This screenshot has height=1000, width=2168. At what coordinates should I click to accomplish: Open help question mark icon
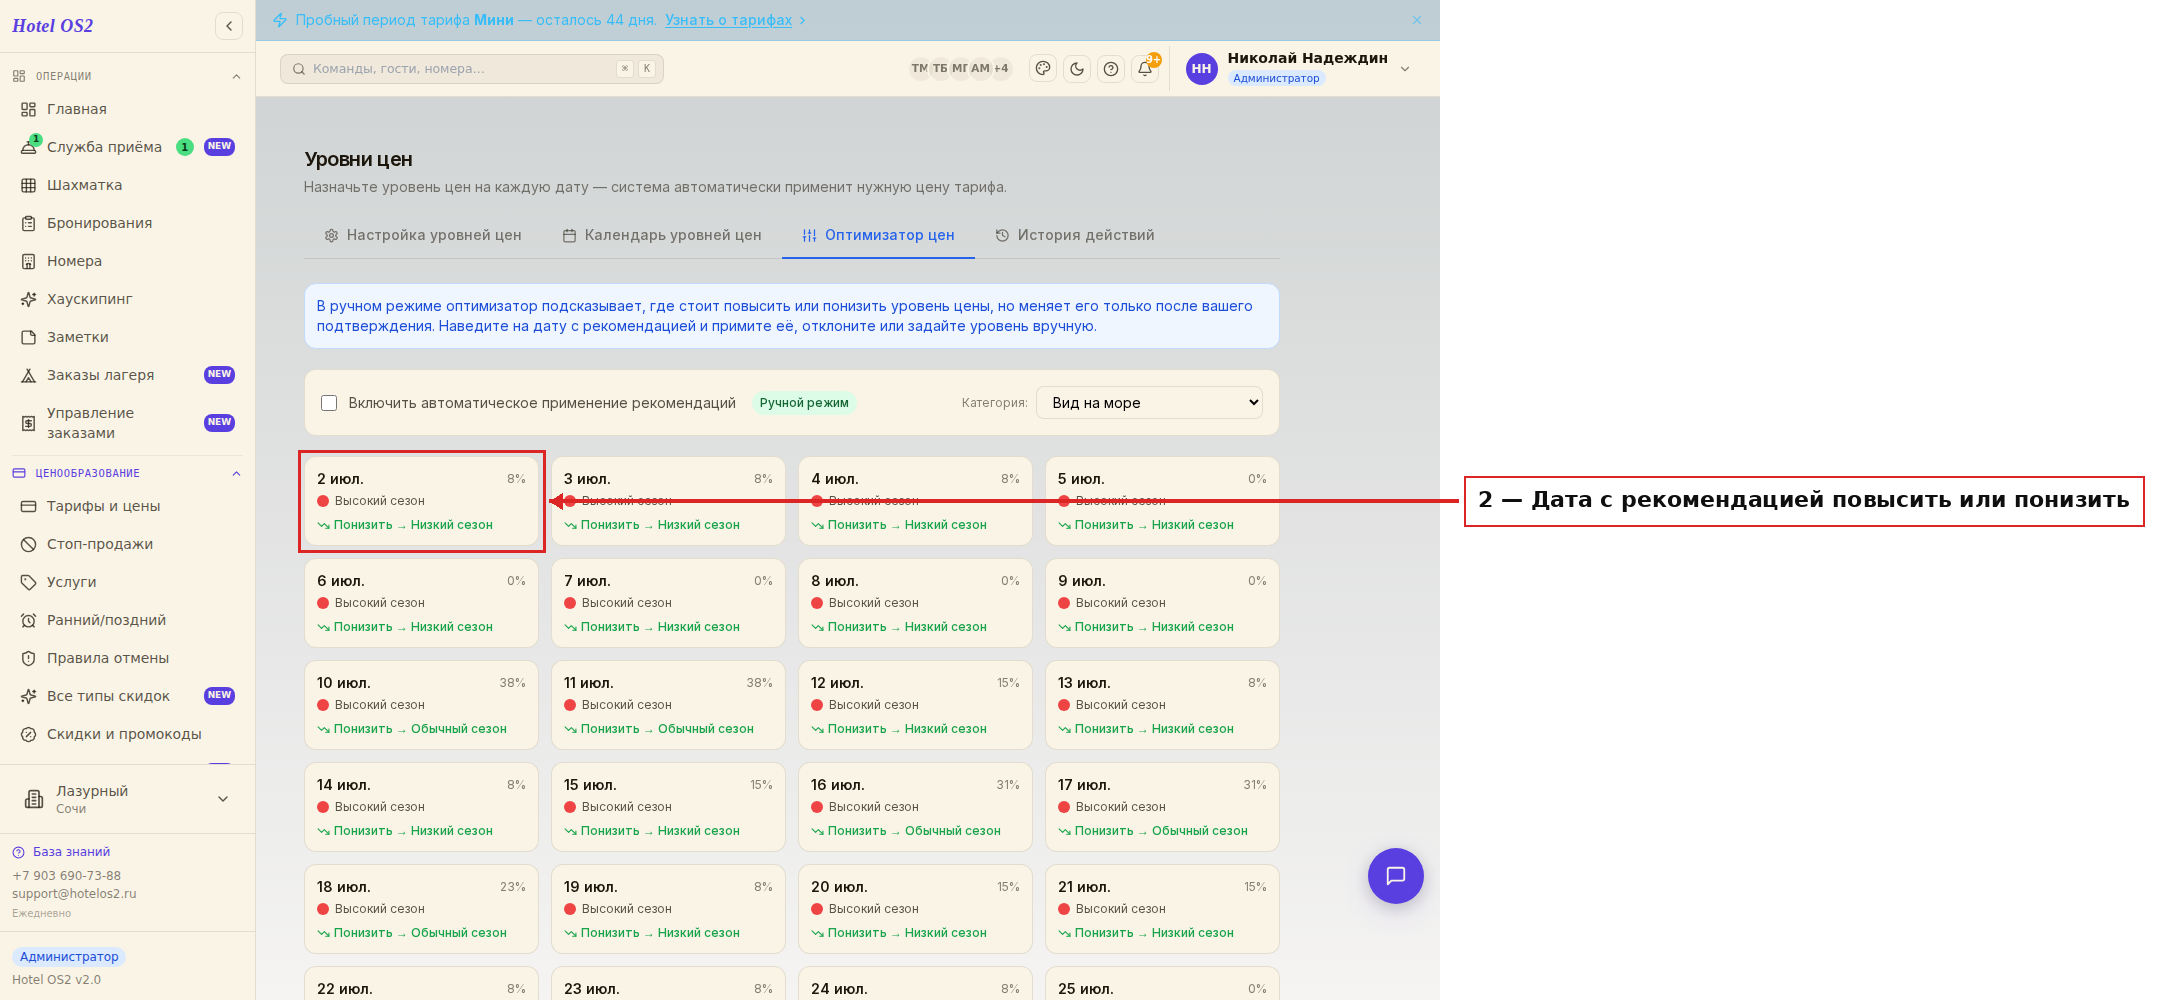pyautogui.click(x=1111, y=69)
